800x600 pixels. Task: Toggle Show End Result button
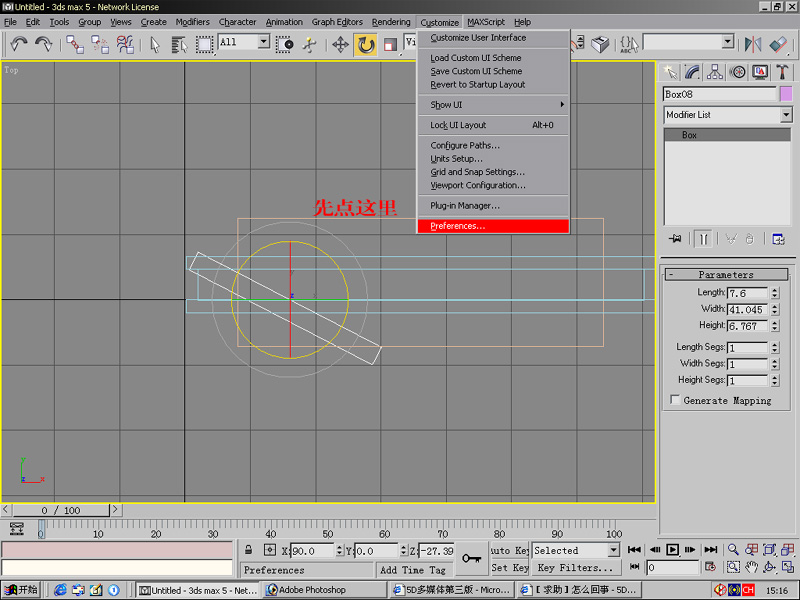[x=704, y=238]
